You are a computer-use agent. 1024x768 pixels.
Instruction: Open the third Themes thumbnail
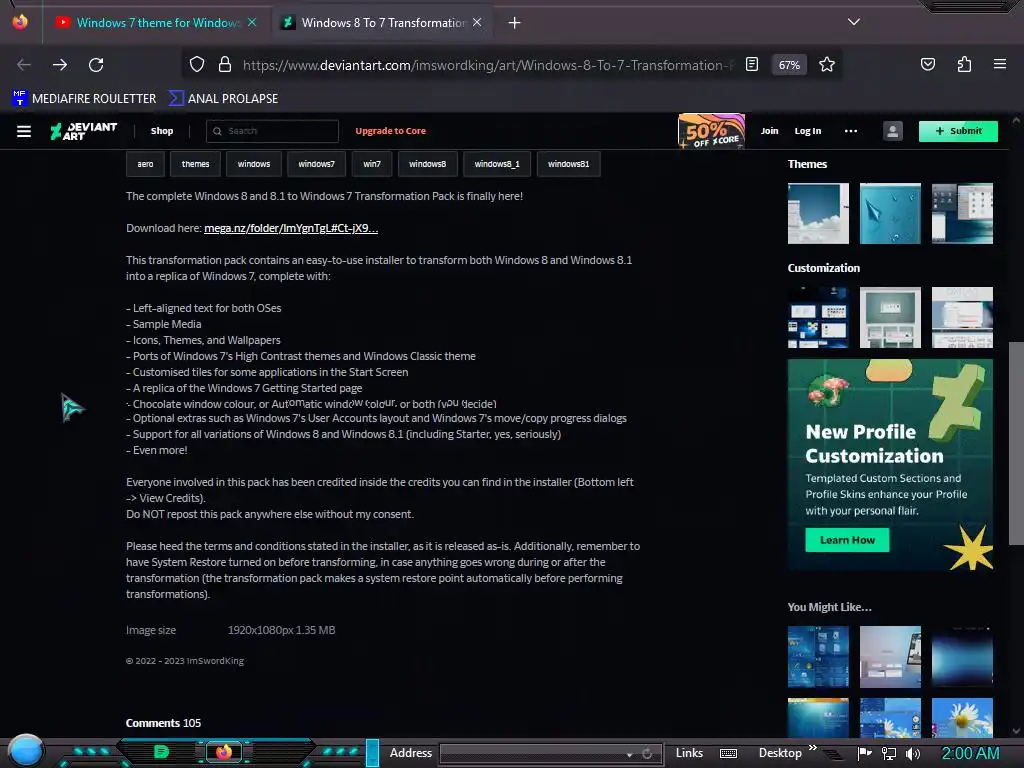(x=962, y=214)
